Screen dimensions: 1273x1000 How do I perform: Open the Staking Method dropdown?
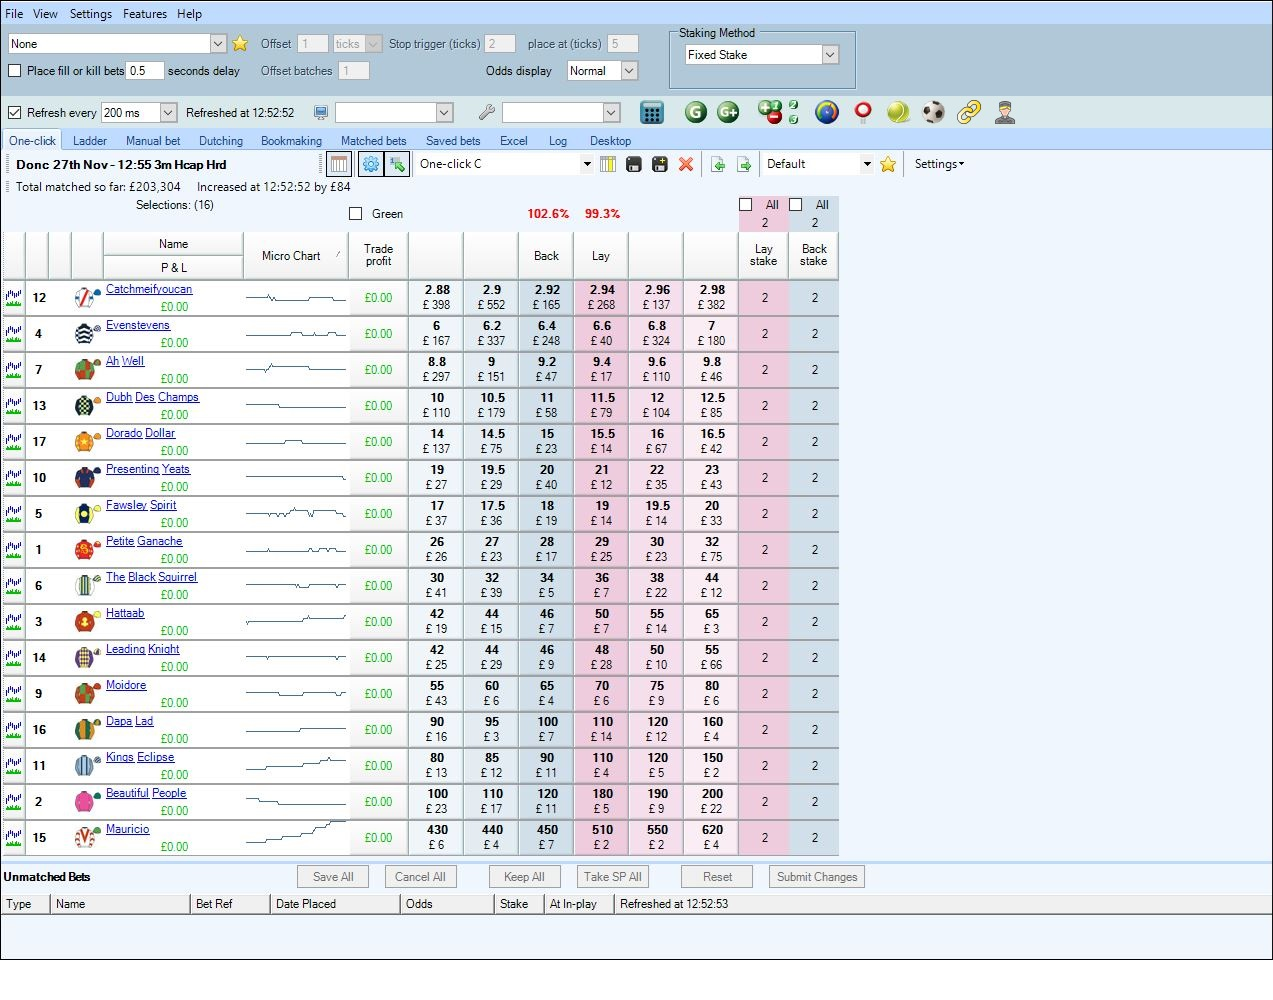click(831, 54)
